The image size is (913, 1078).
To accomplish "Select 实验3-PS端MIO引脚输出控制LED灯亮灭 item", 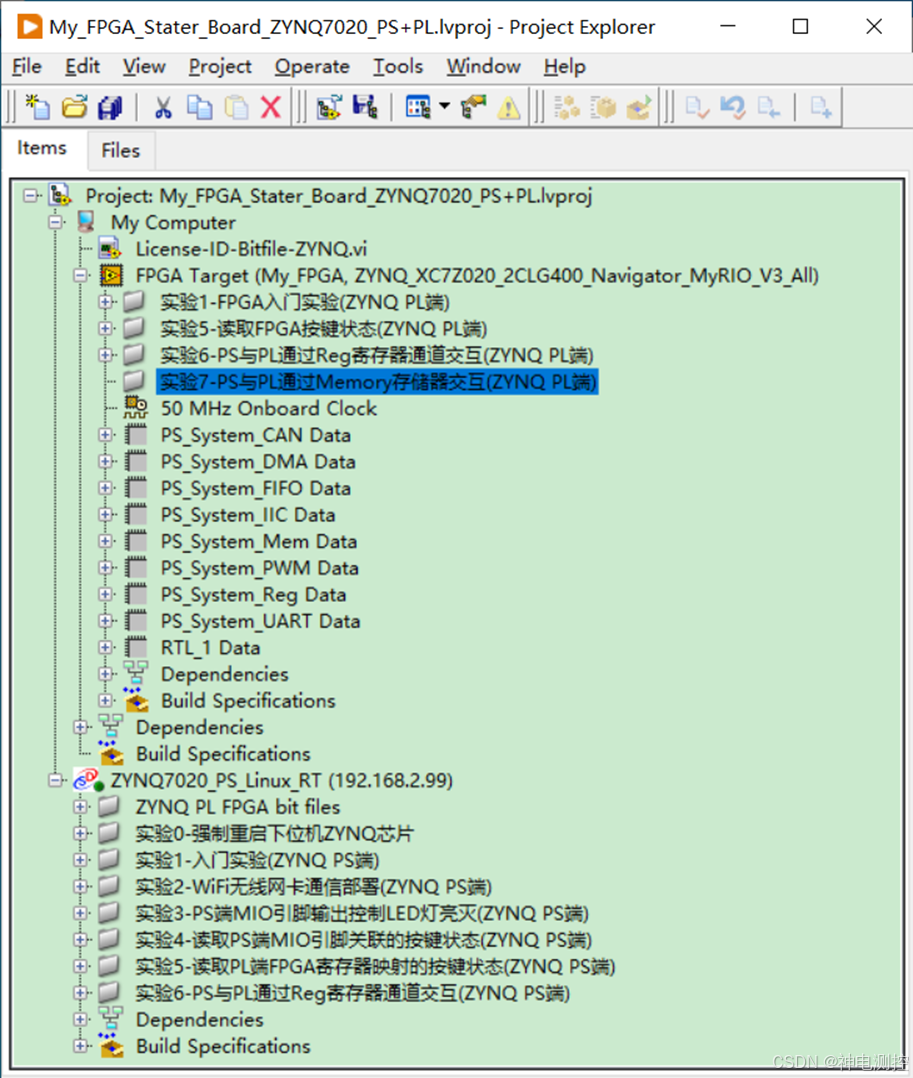I will pyautogui.click(x=362, y=913).
